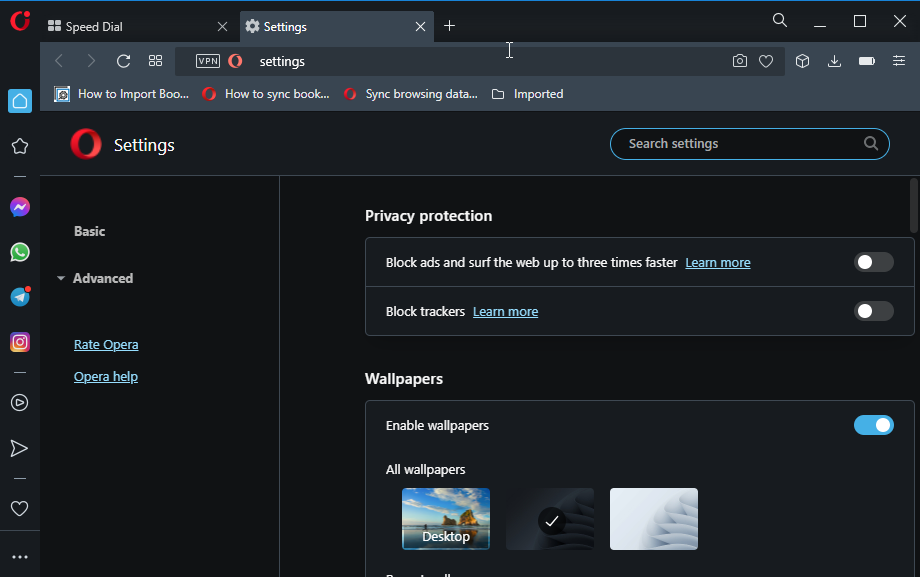Open Telegram in the sidebar

point(20,297)
